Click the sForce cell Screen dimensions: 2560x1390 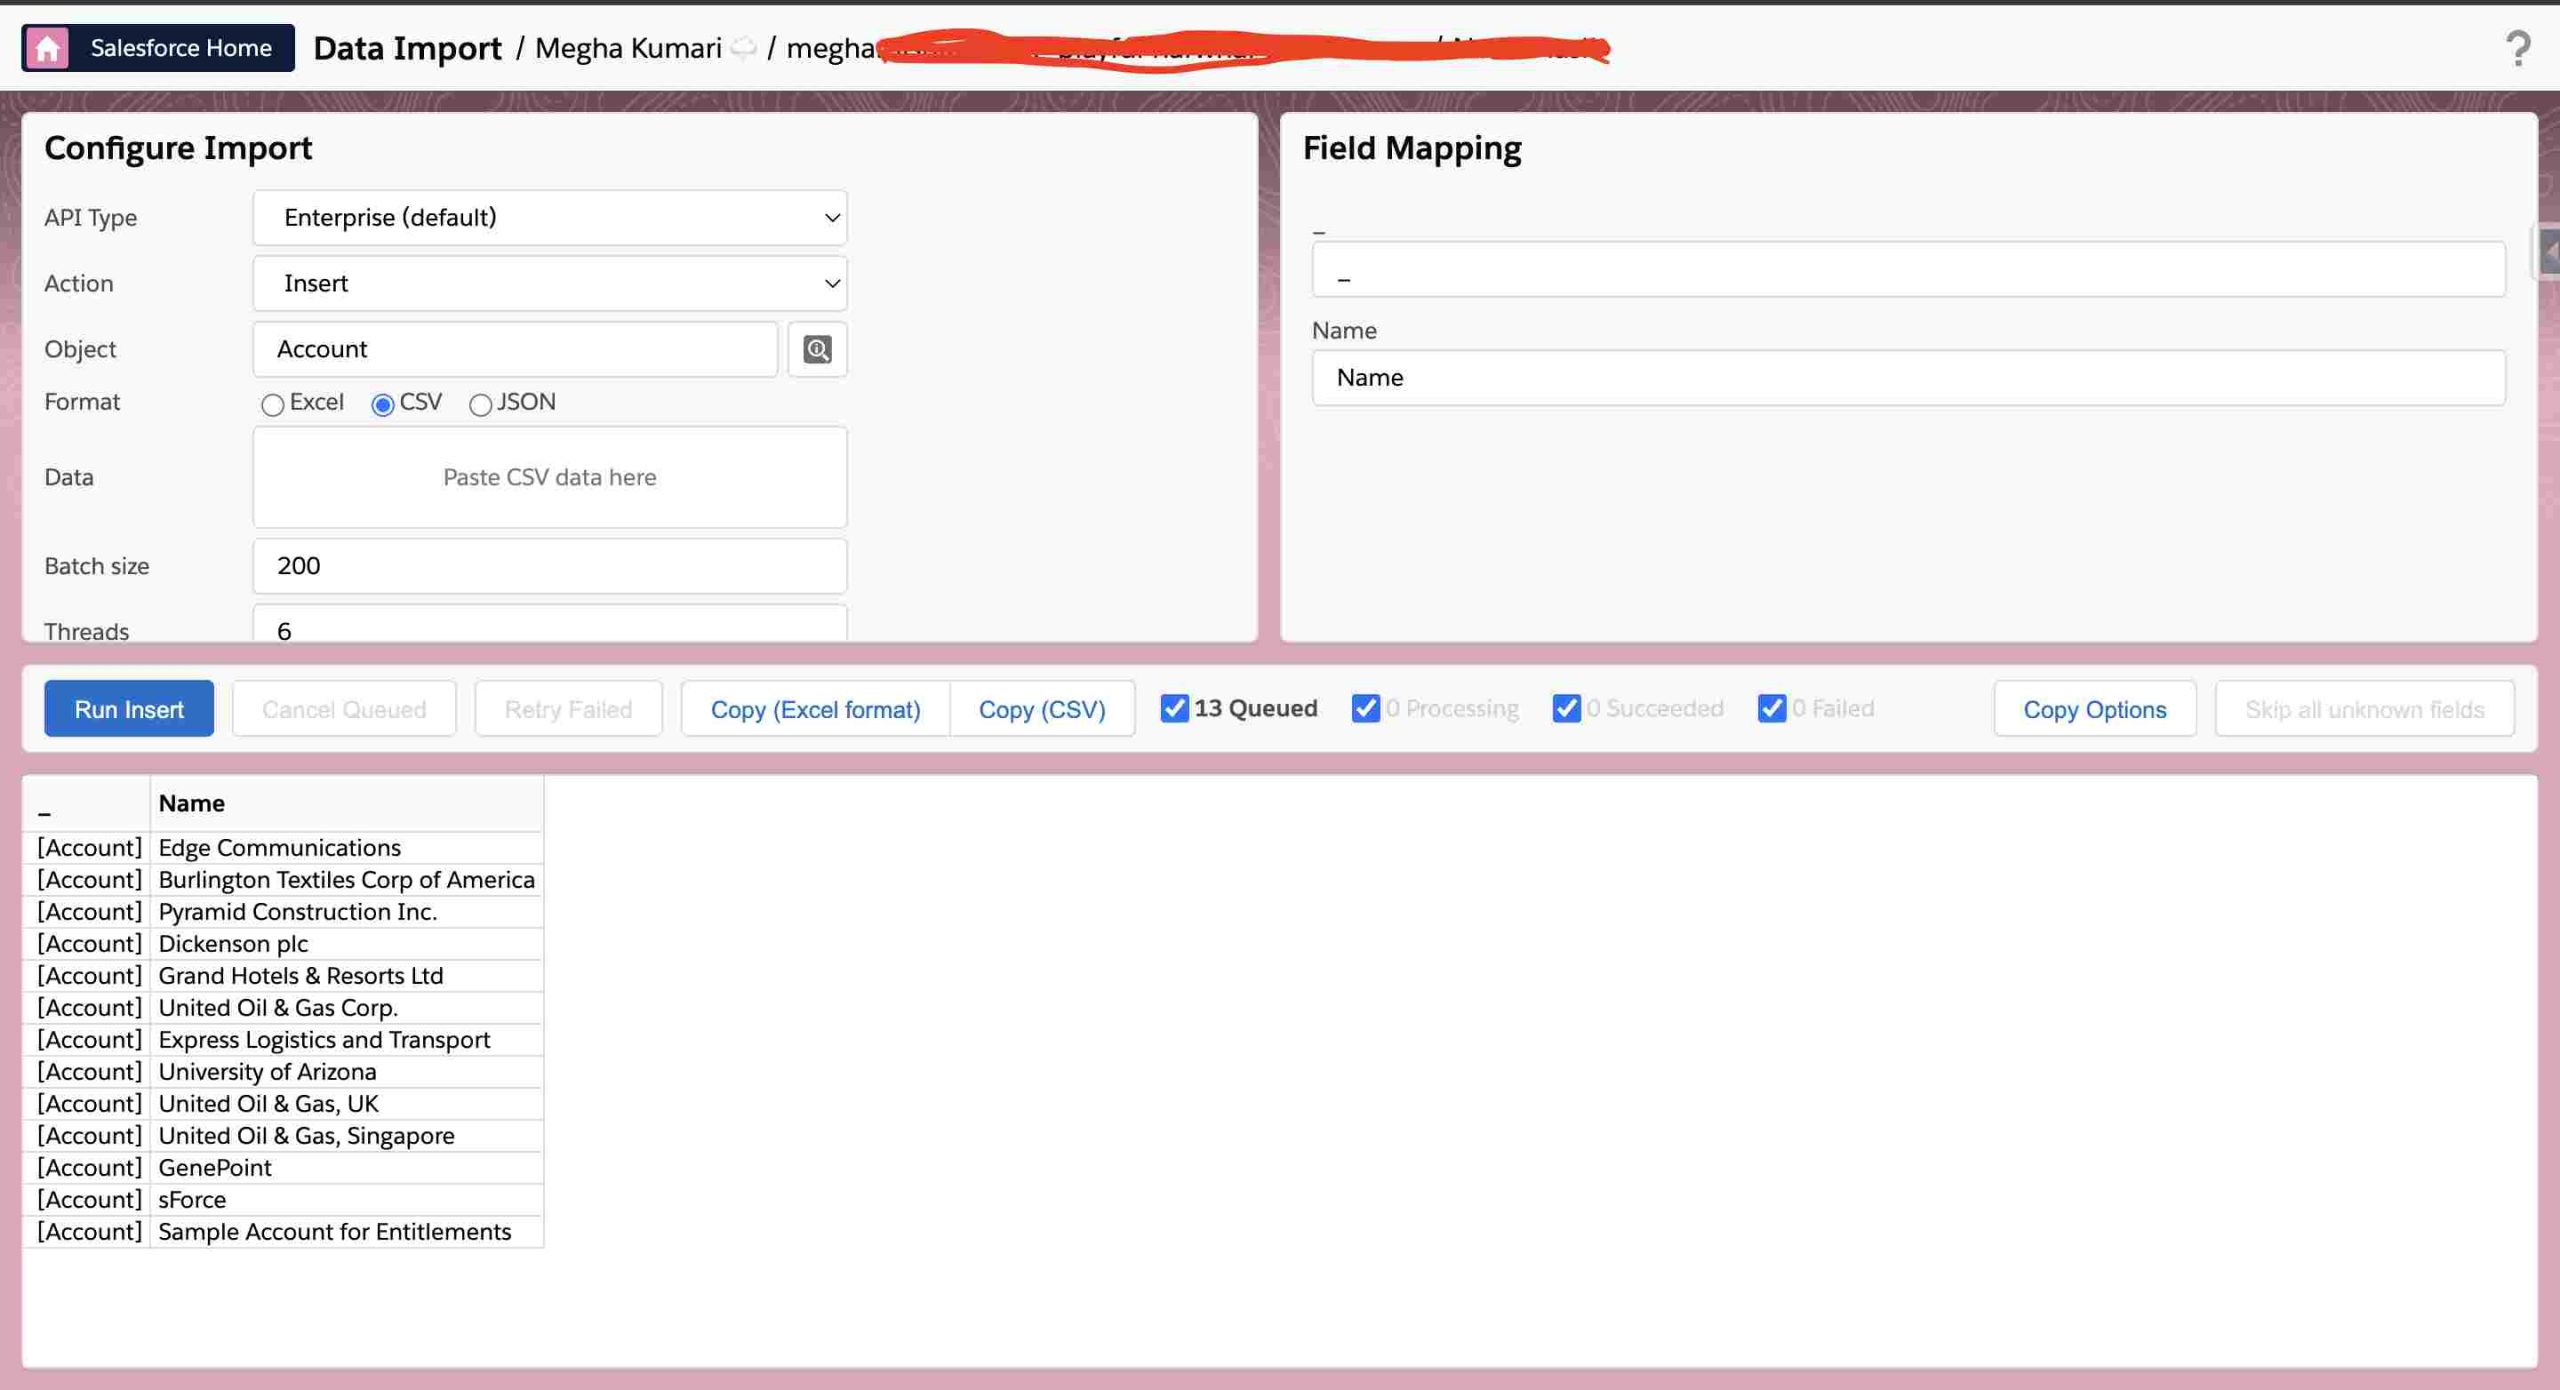click(x=346, y=1200)
